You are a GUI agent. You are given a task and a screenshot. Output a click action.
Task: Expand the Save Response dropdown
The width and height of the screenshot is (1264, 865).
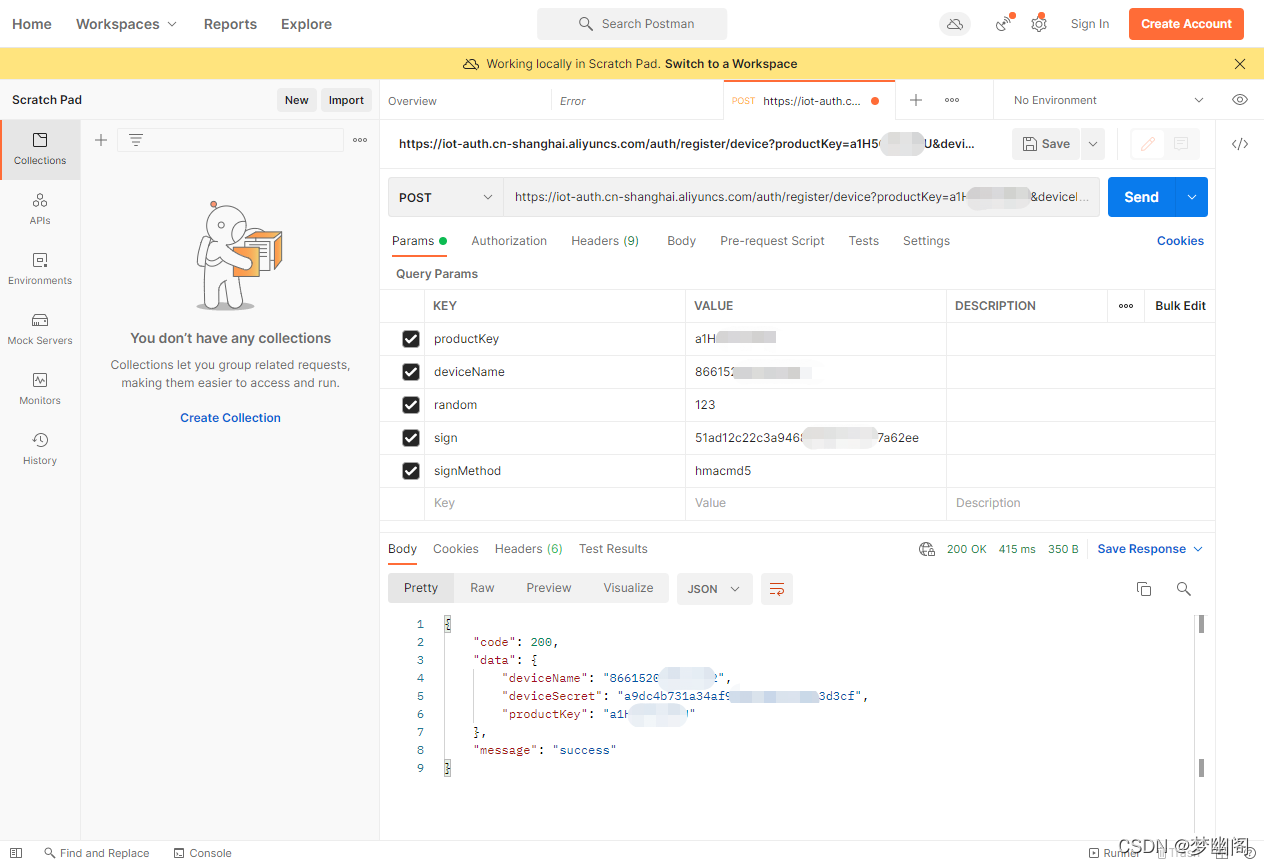pos(1150,549)
